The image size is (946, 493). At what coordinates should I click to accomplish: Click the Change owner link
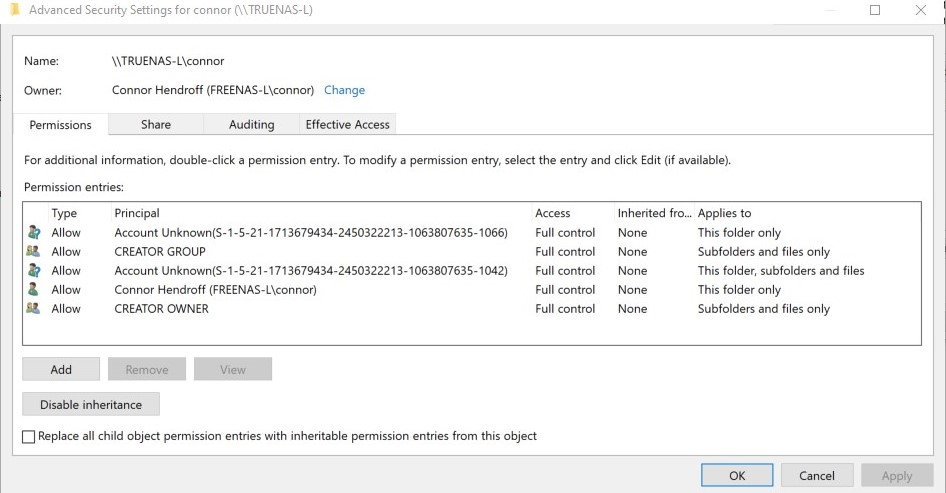click(x=344, y=90)
